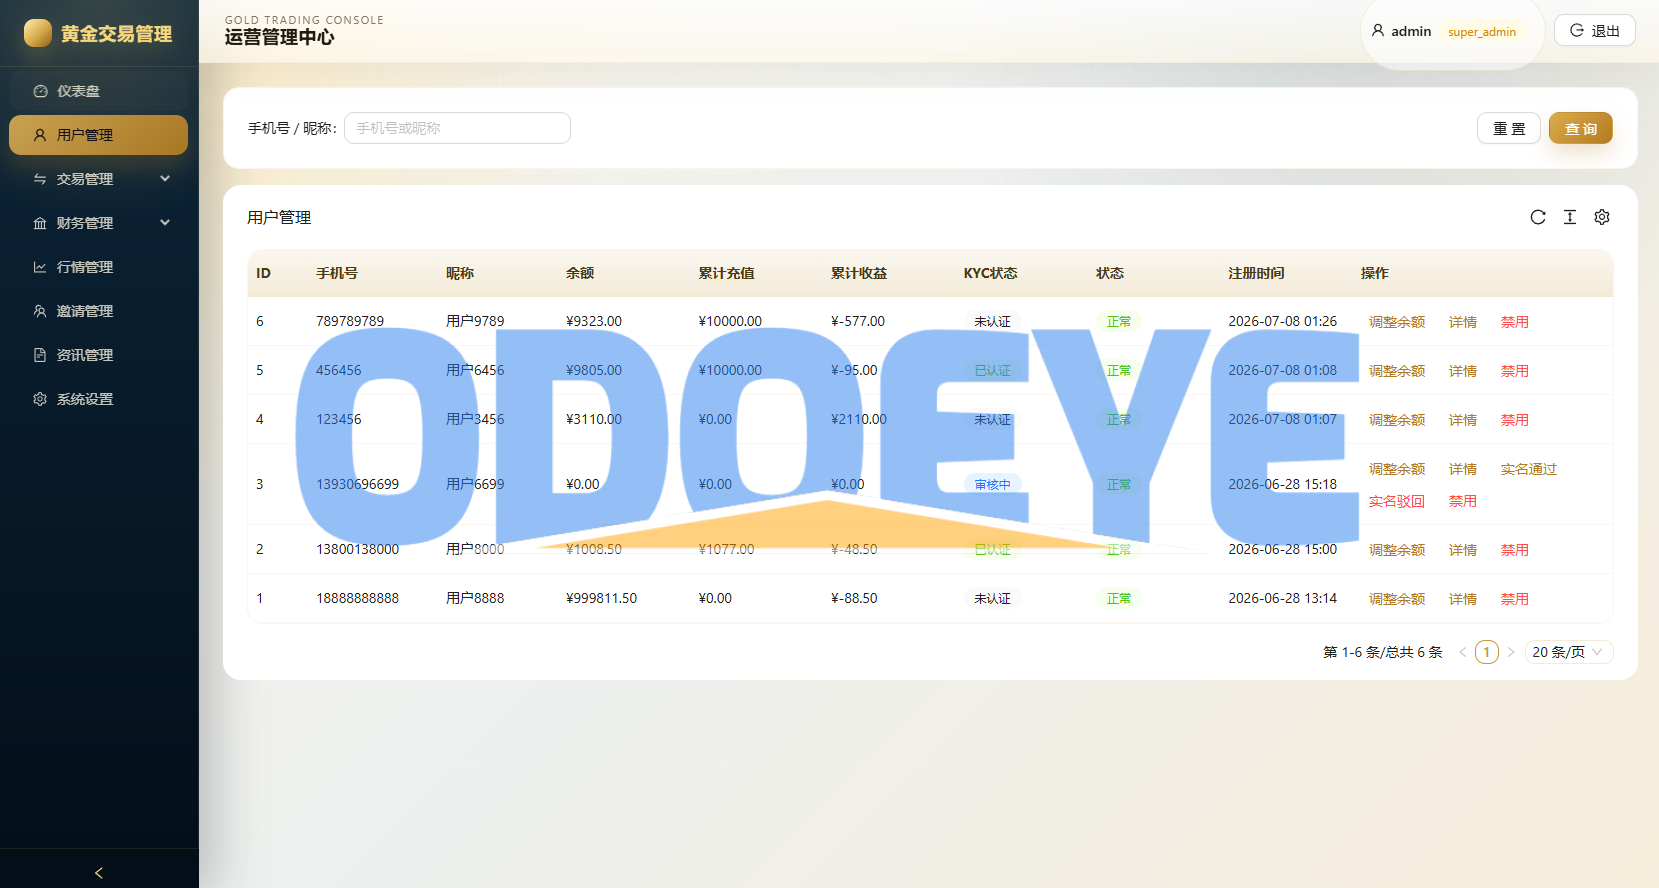1659x888 pixels.
Task: Select 用户管理 in the sidebar
Action: click(98, 135)
